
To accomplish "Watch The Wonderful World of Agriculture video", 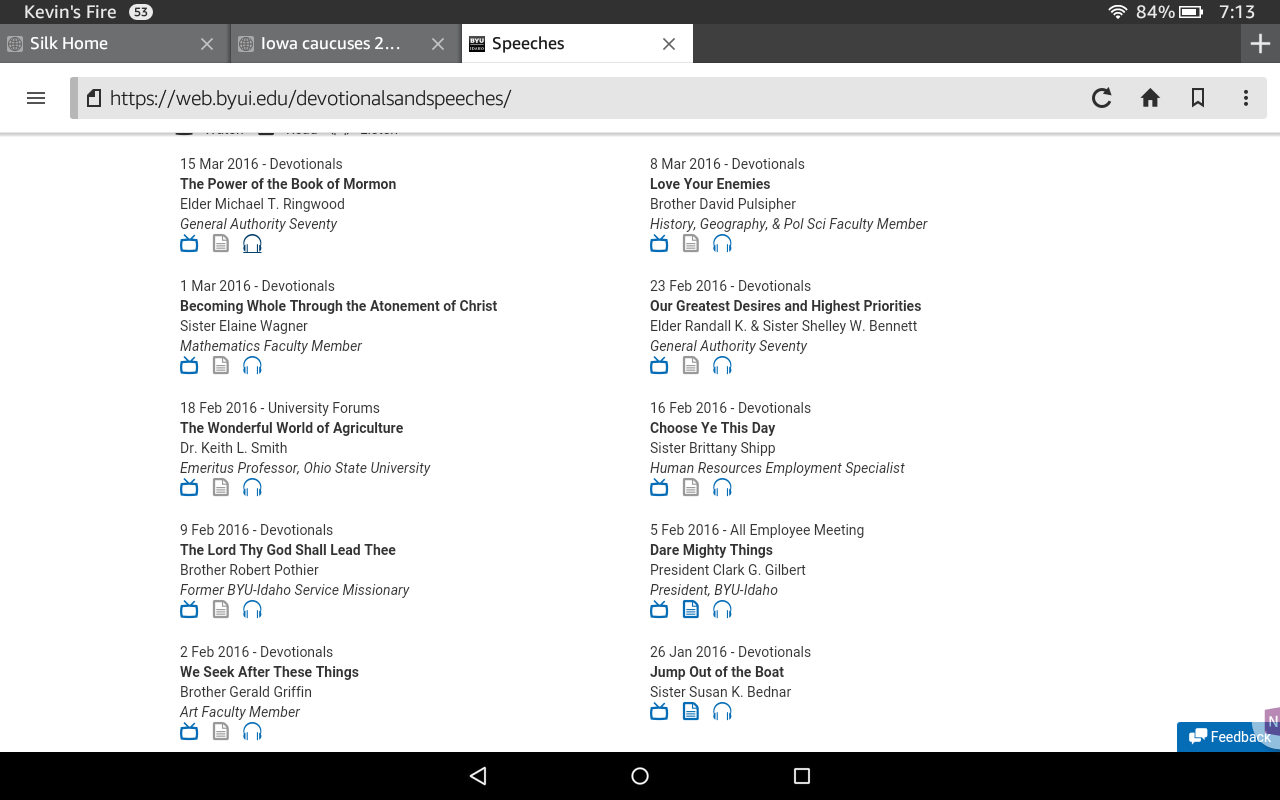I will point(189,488).
